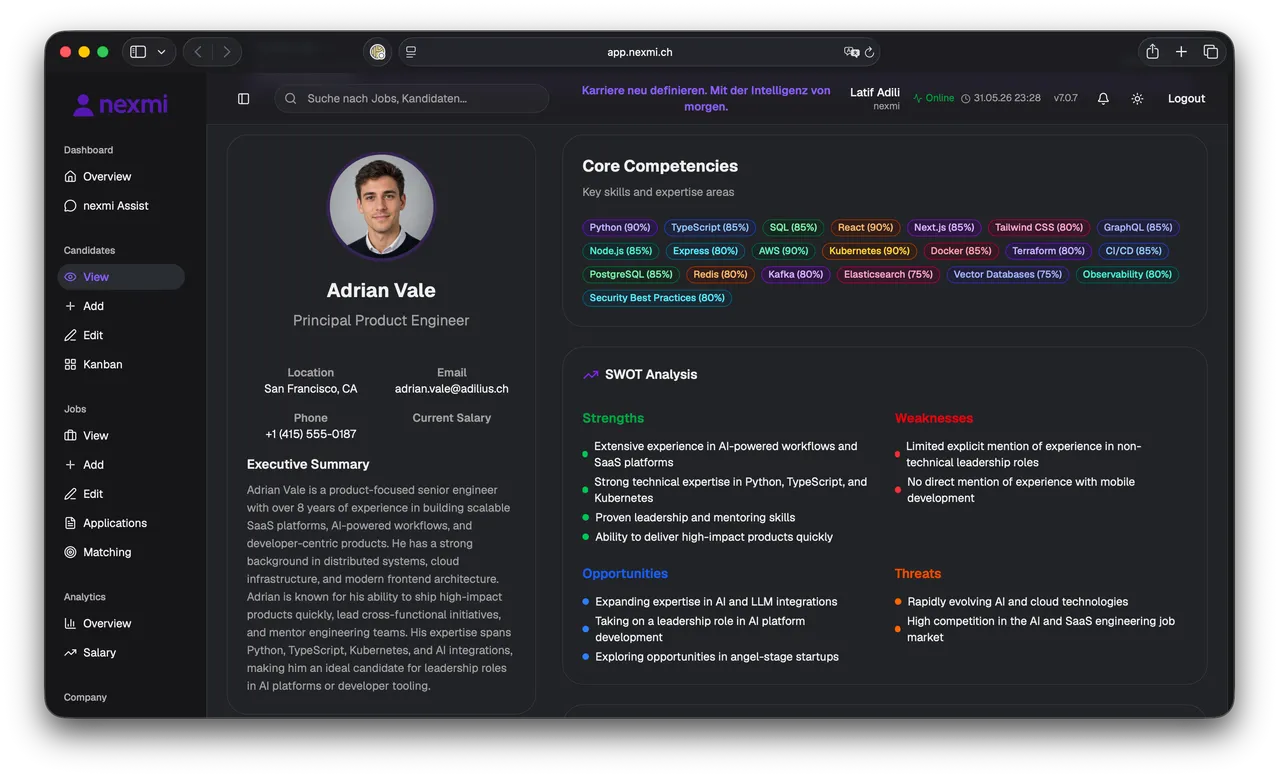Viewport: 1280px width, 778px height.
Task: Reload the page in Safari
Action: tap(870, 52)
